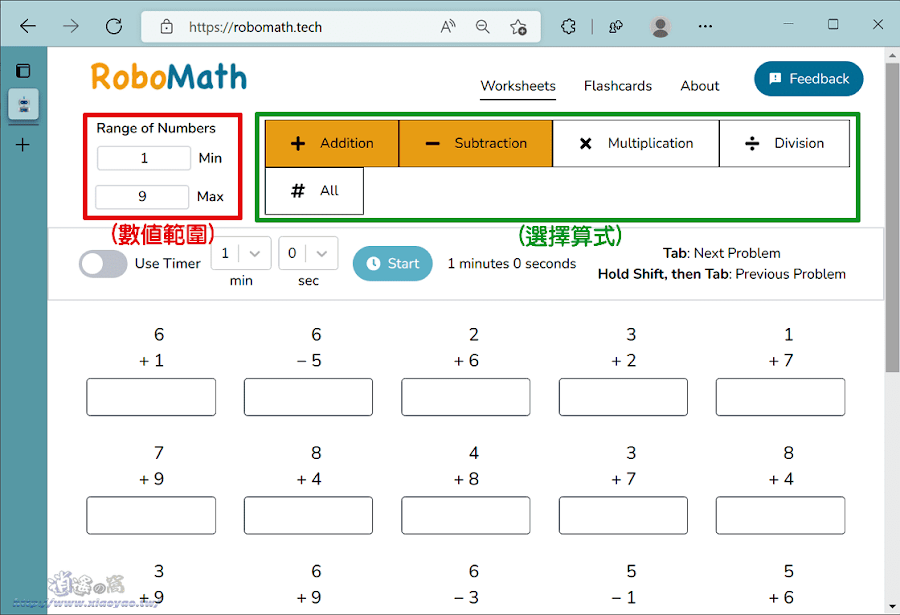Enable Multiplication problems

pos(636,143)
